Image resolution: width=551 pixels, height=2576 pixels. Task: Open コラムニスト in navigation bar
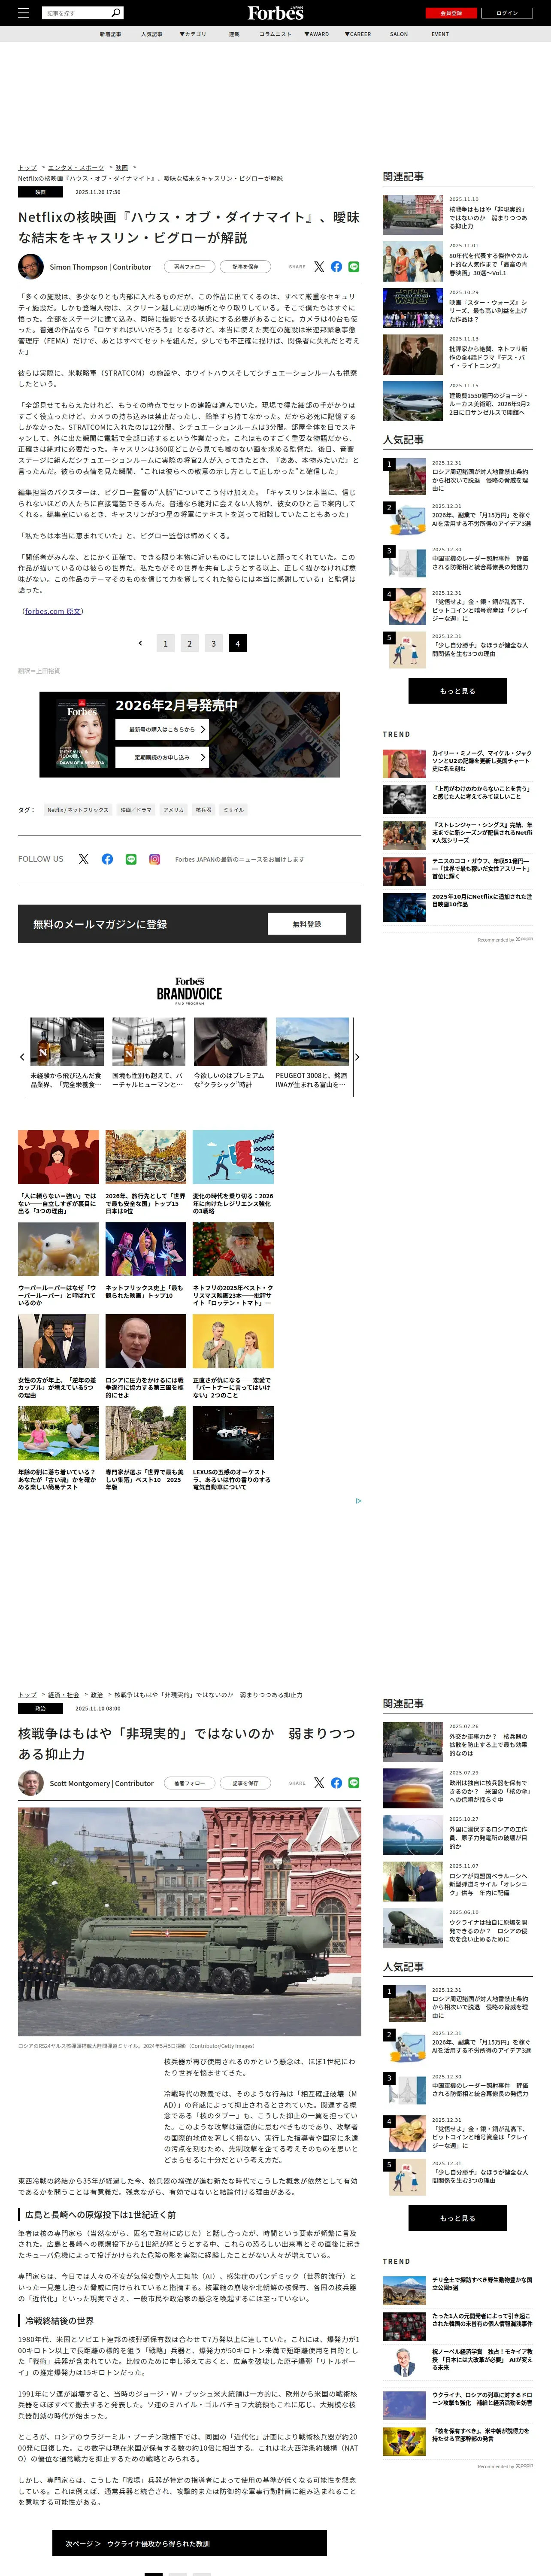tap(275, 34)
